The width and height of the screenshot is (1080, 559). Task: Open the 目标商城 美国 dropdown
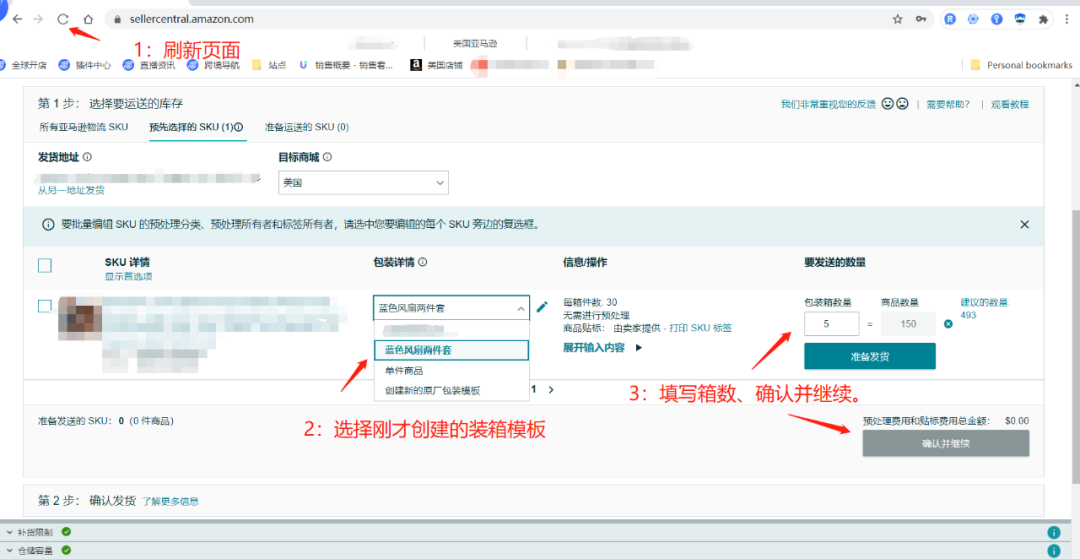click(x=363, y=183)
